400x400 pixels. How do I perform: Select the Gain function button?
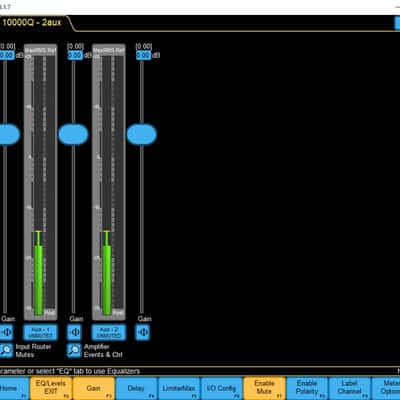[x=94, y=388]
